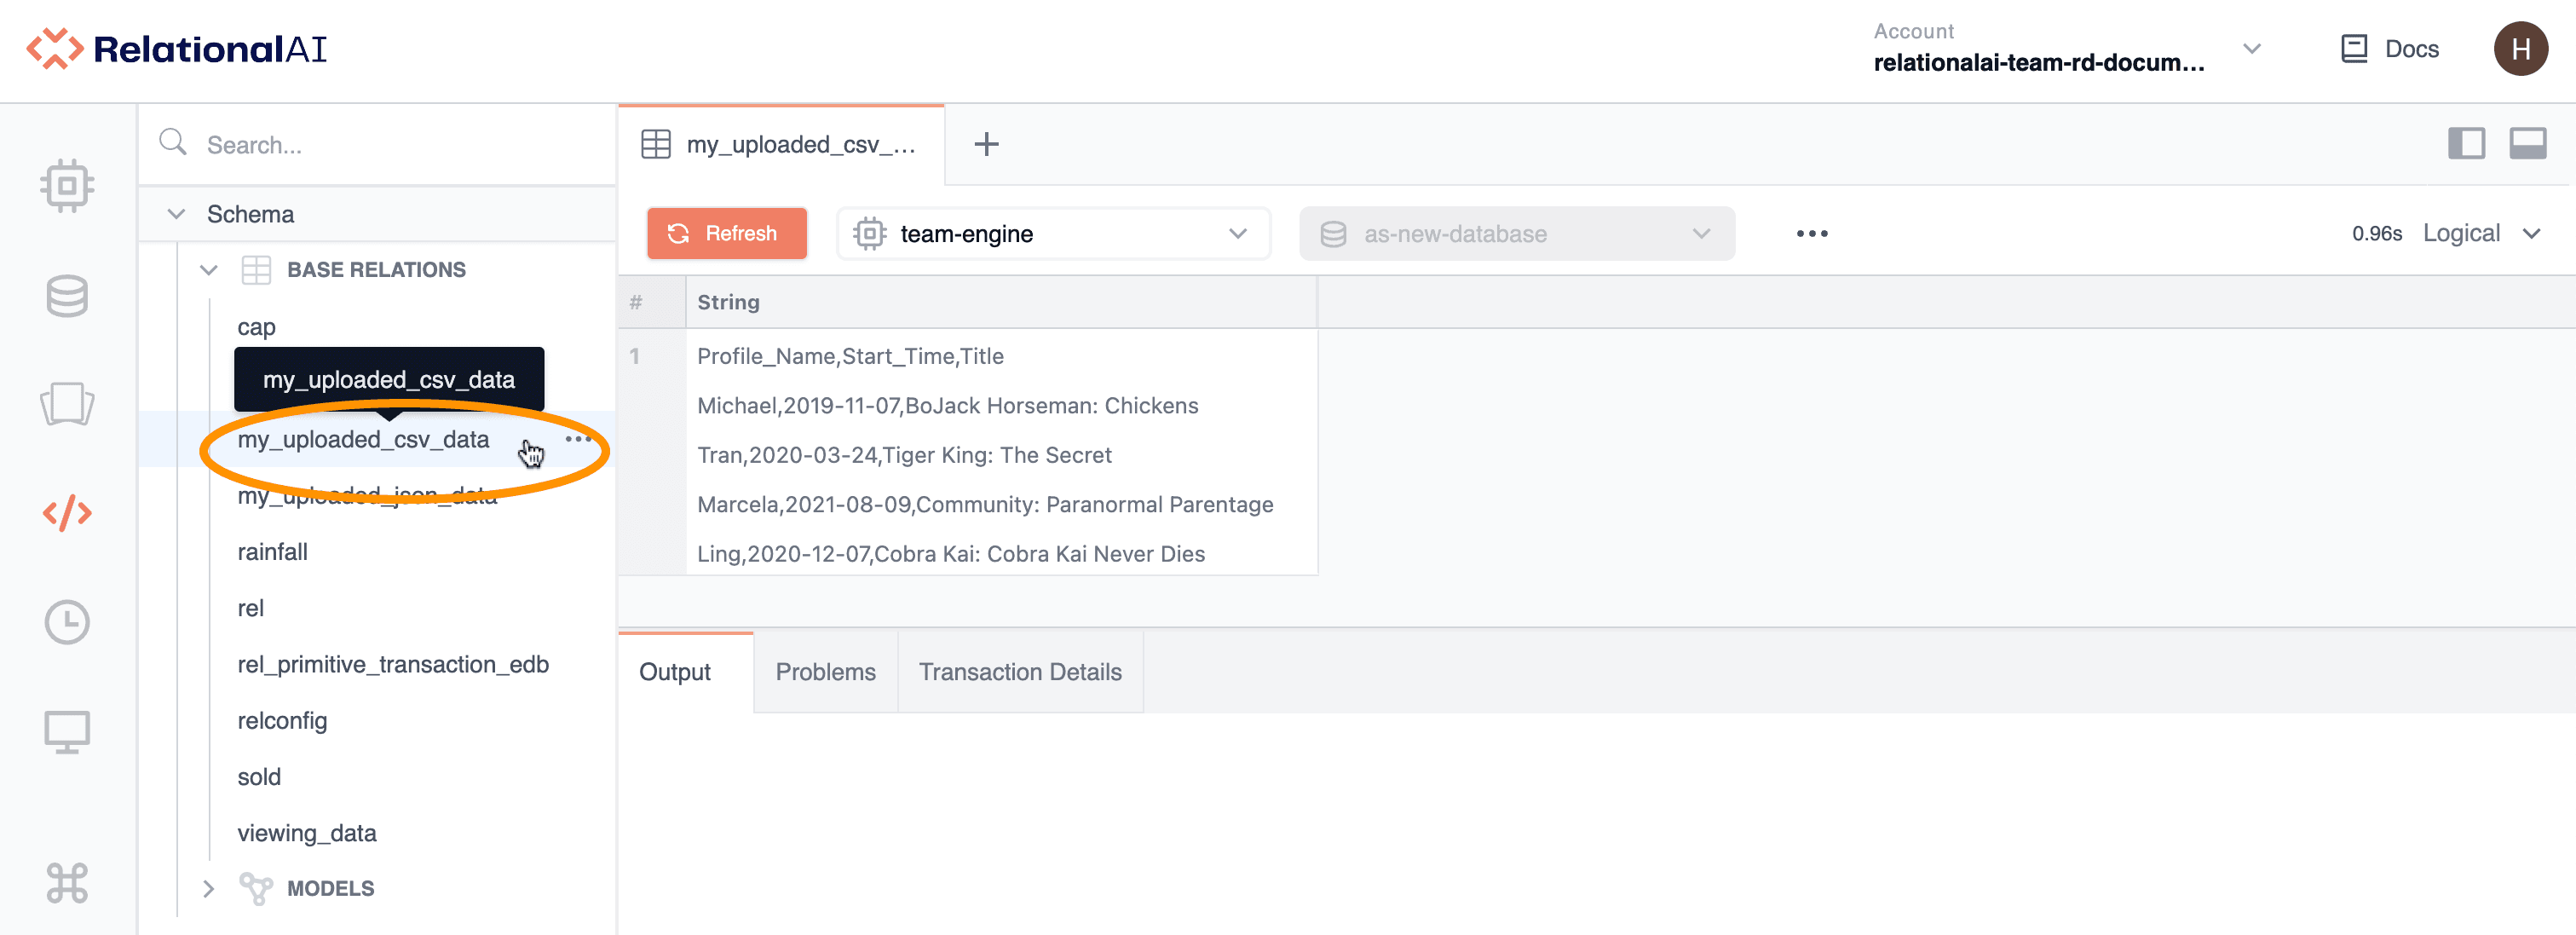
Task: Open the Databases cylinder icon in sidebar
Action: point(67,296)
